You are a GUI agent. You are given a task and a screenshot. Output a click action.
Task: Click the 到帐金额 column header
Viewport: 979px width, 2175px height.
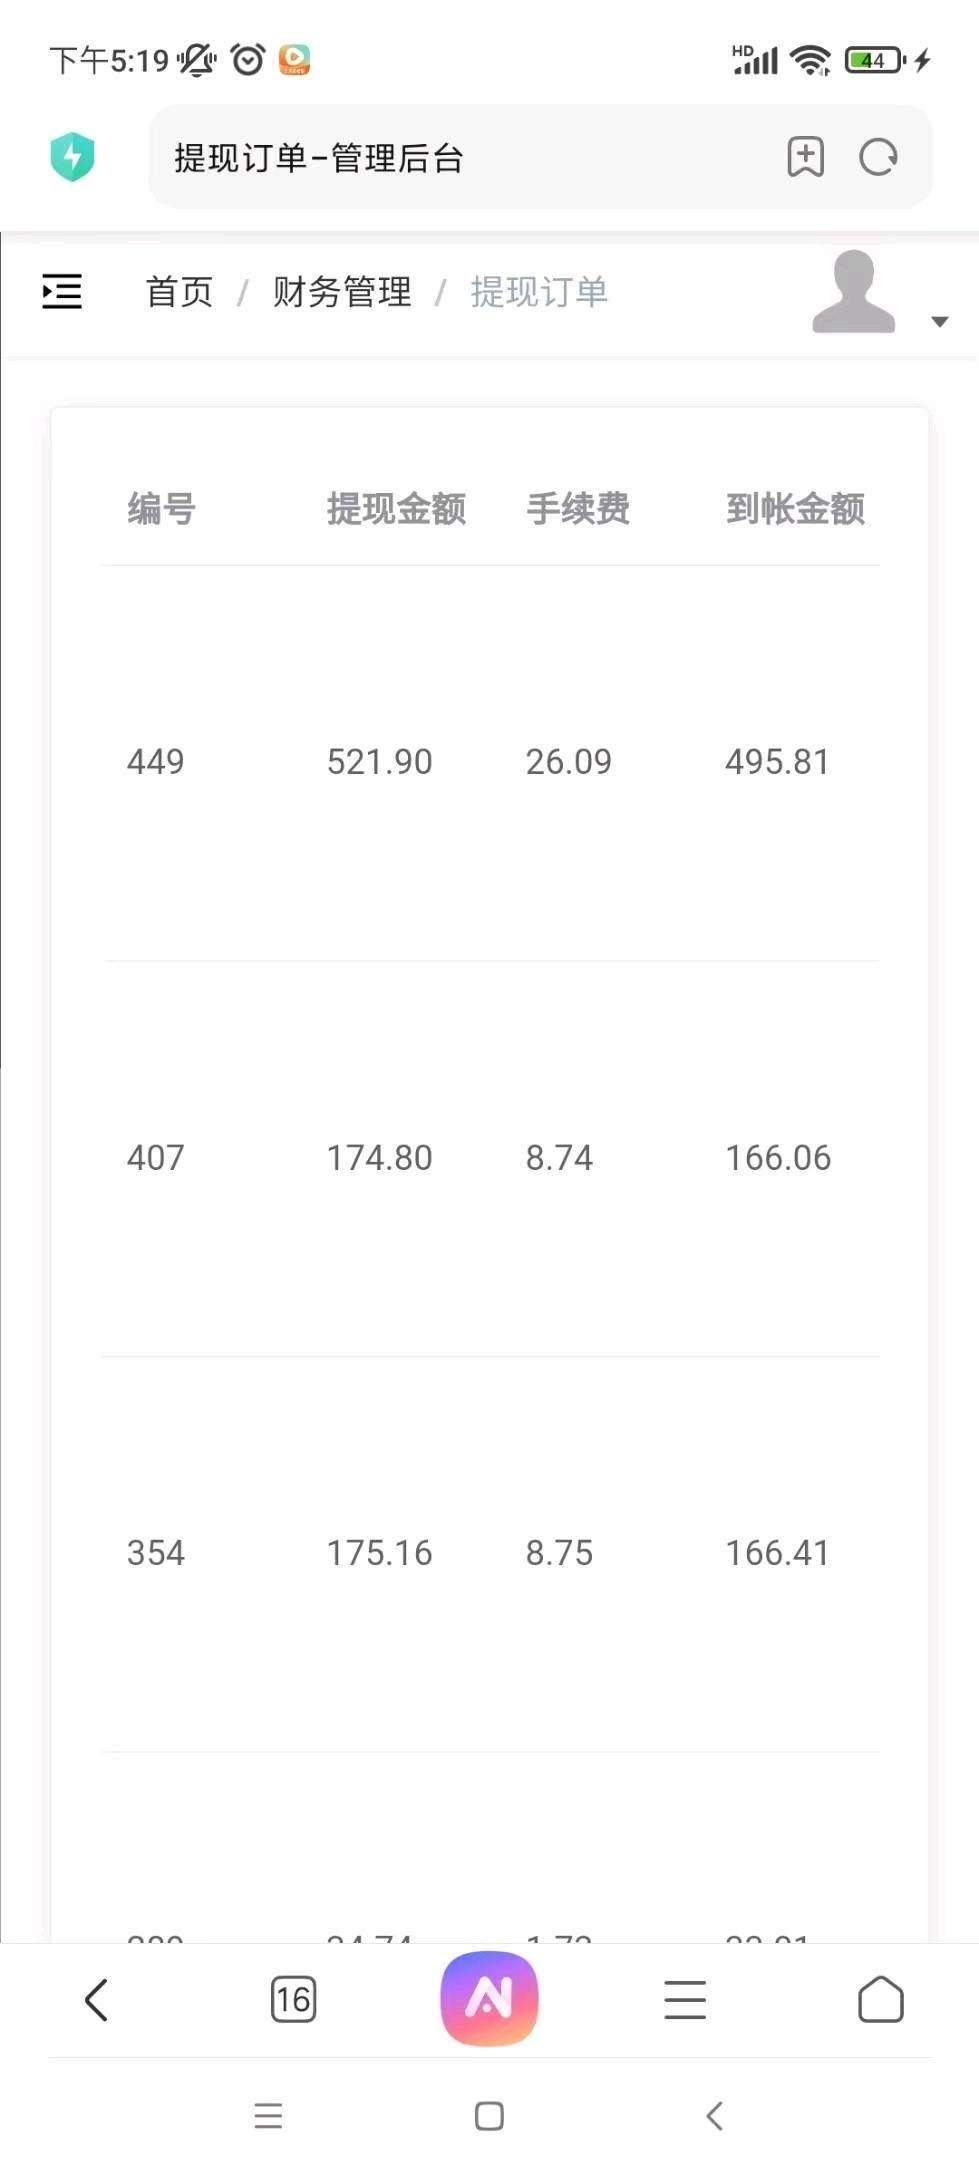pos(795,509)
